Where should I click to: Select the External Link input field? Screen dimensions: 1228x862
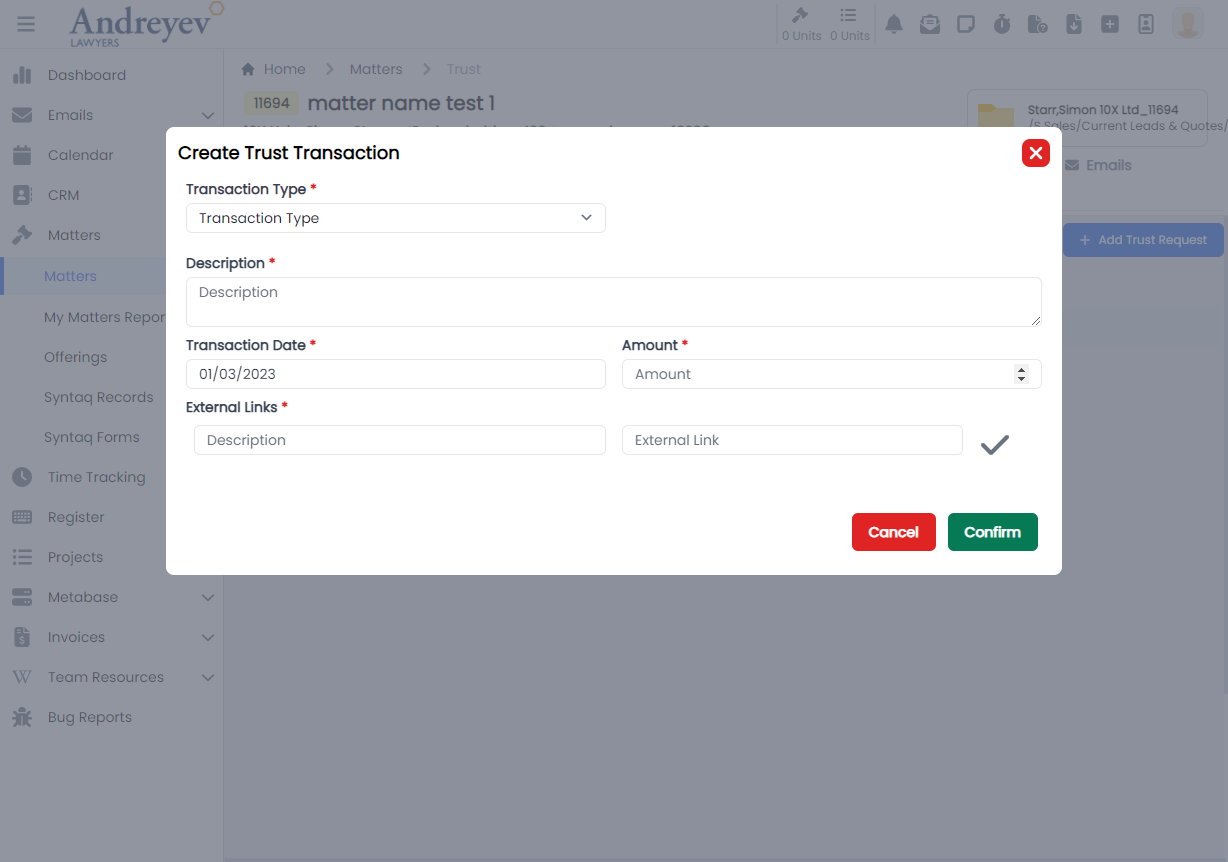(x=791, y=440)
